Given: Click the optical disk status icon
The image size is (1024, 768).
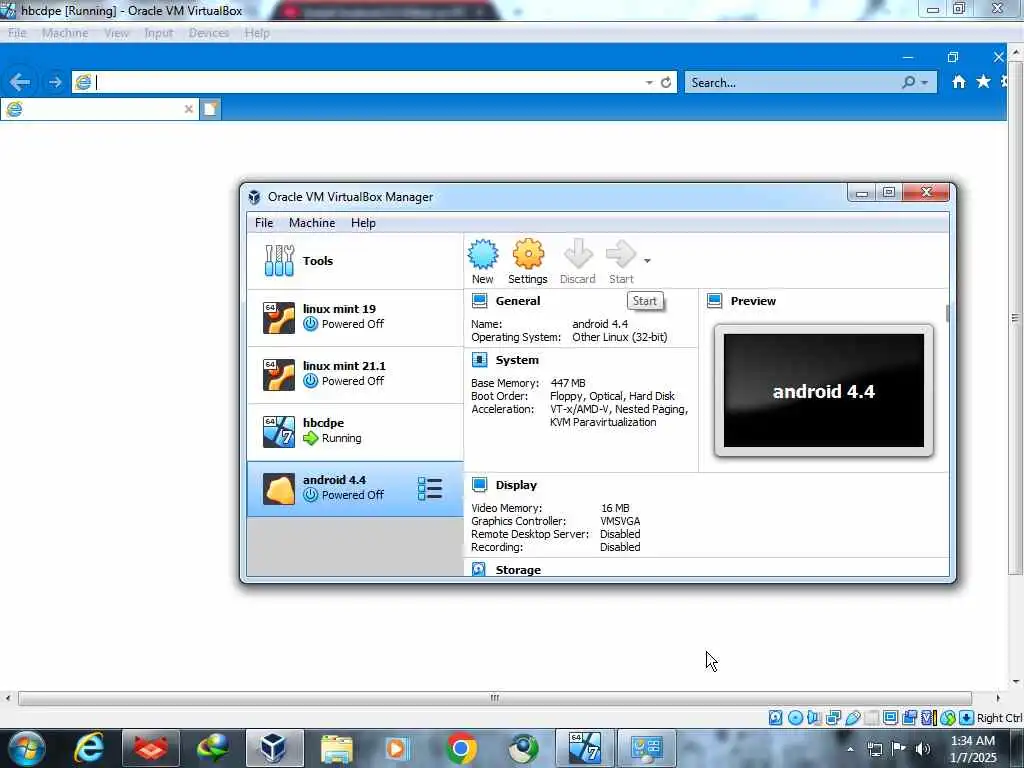Looking at the screenshot, I should (795, 718).
